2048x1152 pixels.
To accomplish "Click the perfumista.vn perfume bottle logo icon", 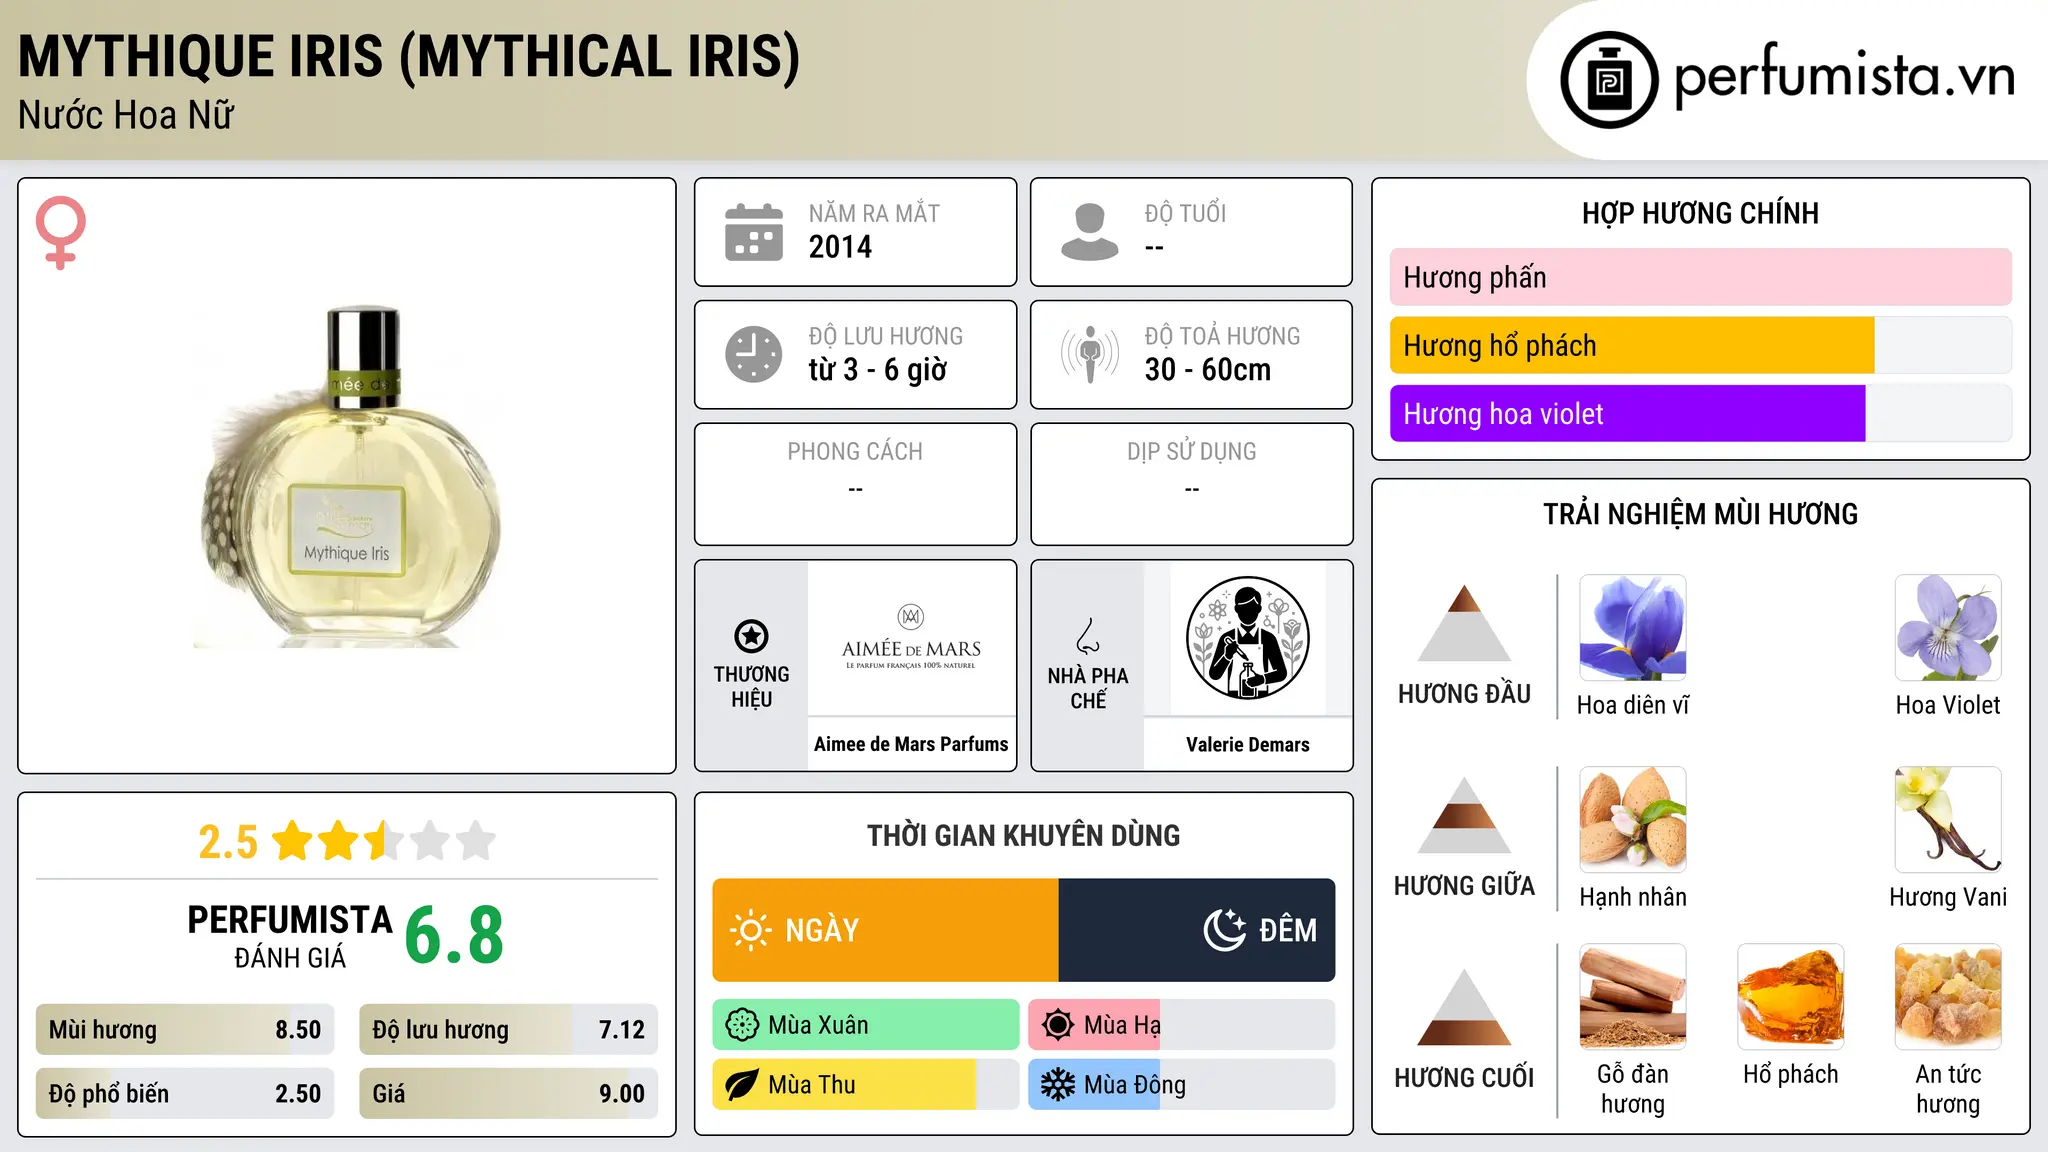I will tap(1609, 80).
